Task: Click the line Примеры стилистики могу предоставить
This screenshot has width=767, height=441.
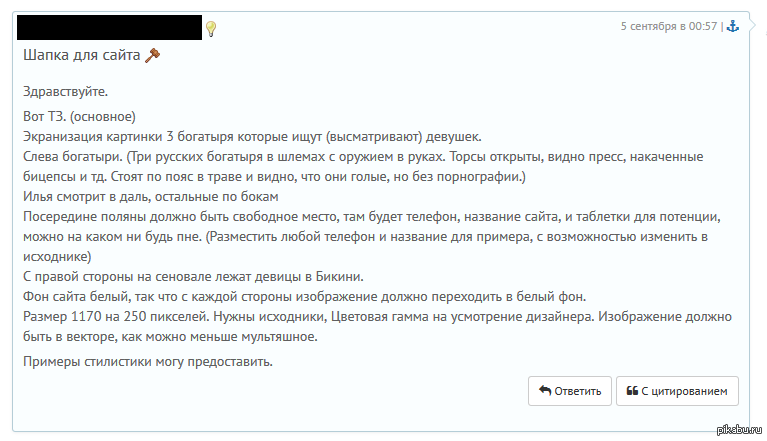Action: [148, 360]
